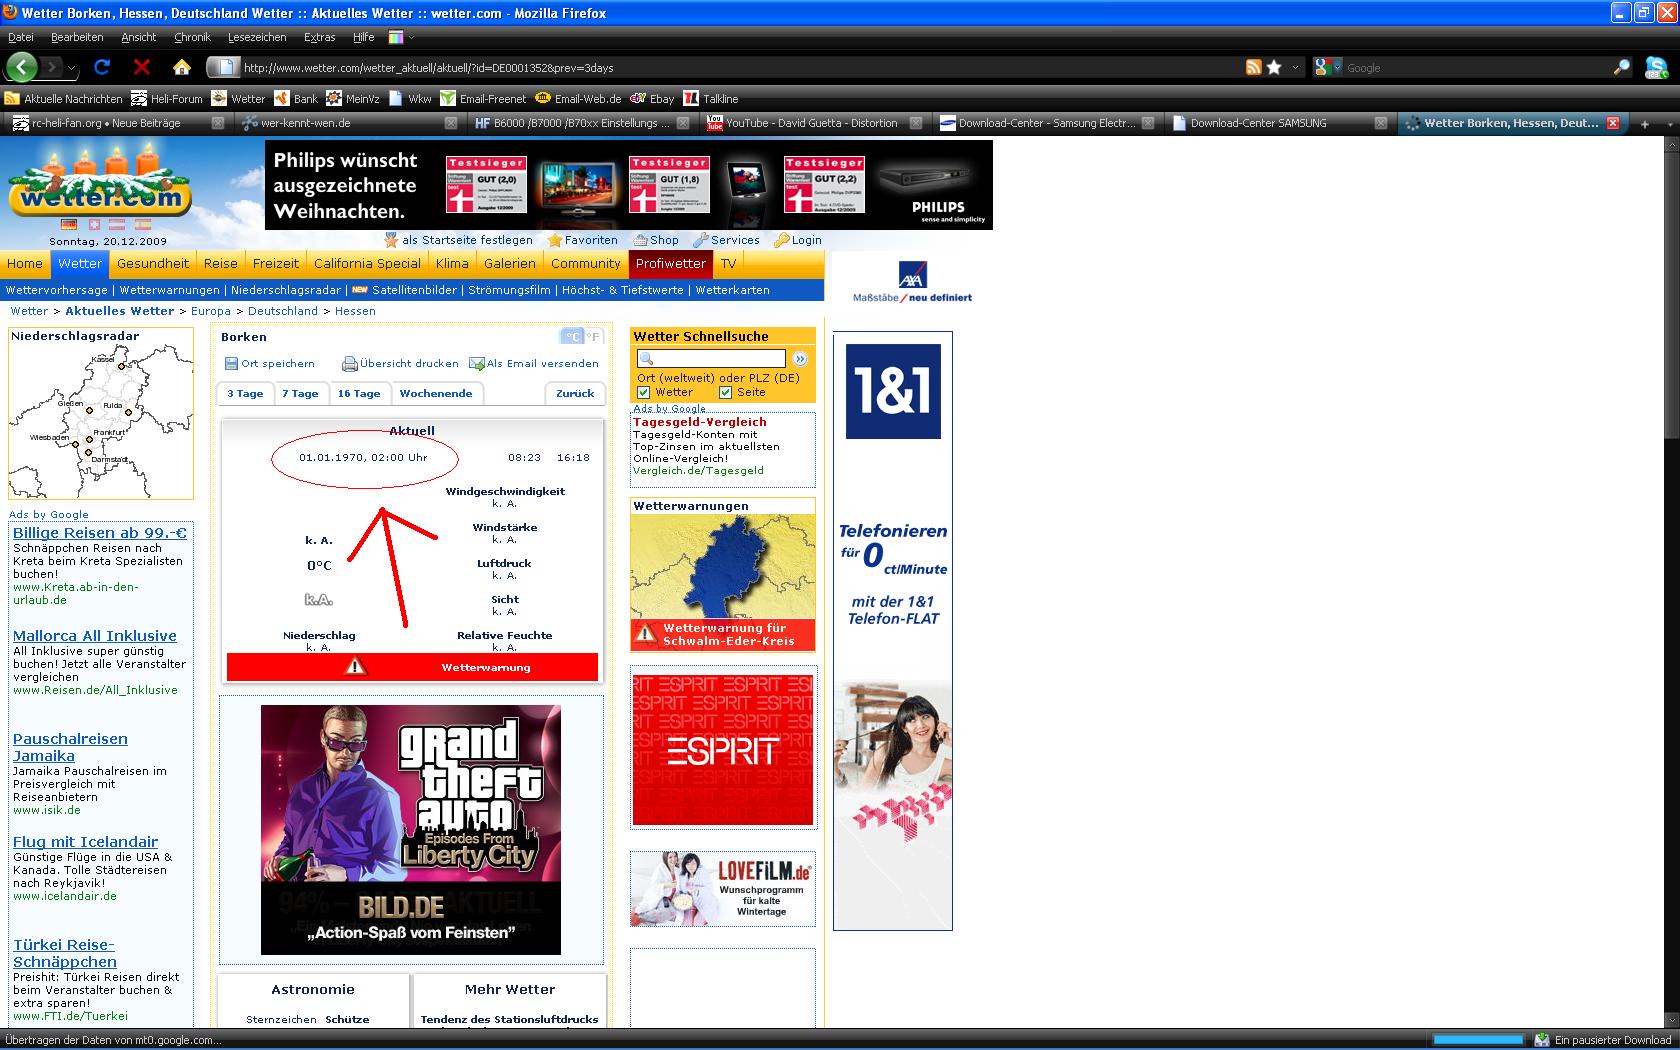Close the wer-kennt-wen.de tab
The height and width of the screenshot is (1050, 1680).
[x=451, y=123]
